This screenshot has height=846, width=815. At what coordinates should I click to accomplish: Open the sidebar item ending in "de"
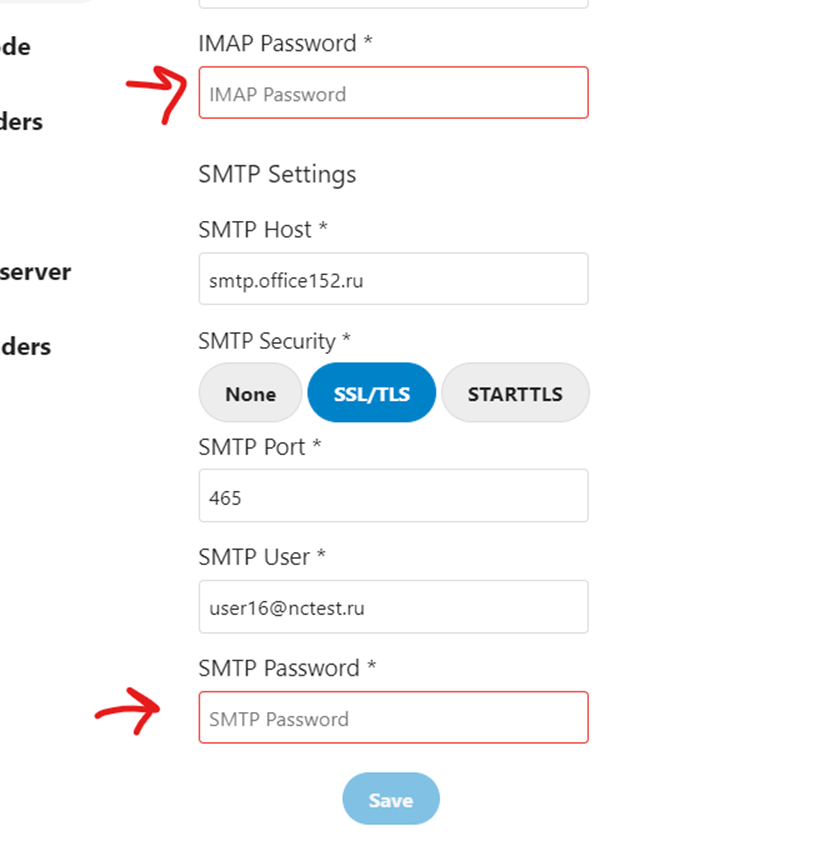15,47
